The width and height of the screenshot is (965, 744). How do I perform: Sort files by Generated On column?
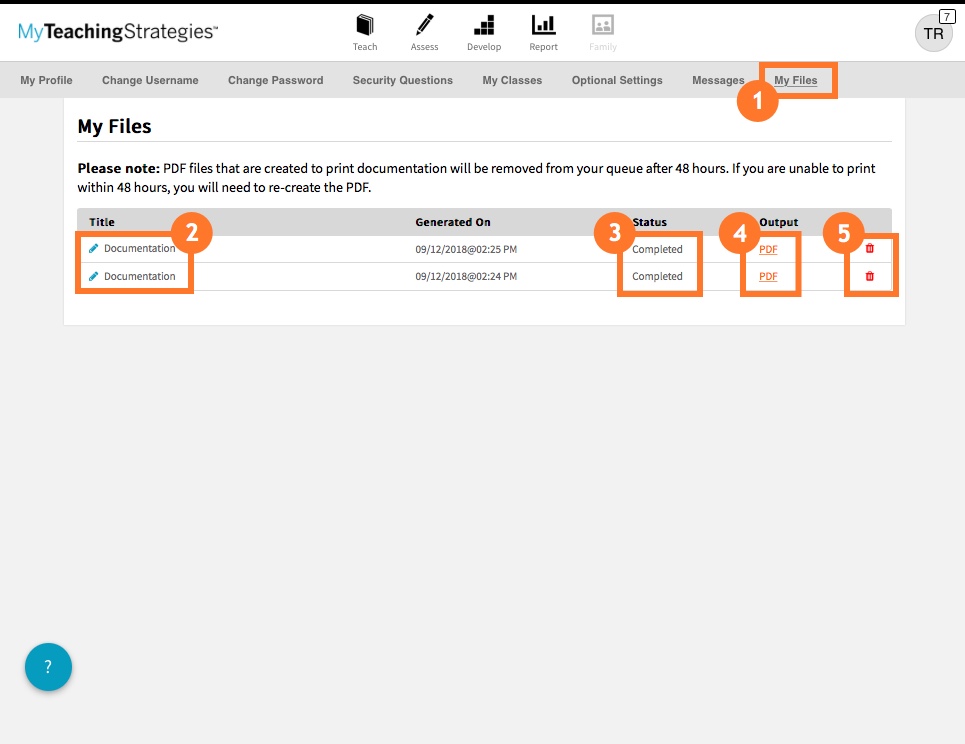(453, 221)
